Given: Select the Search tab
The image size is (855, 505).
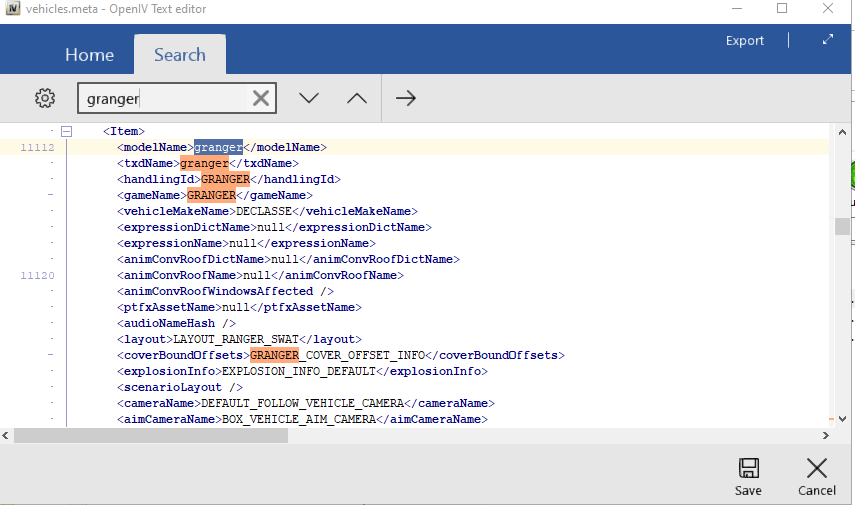Looking at the screenshot, I should (x=180, y=55).
